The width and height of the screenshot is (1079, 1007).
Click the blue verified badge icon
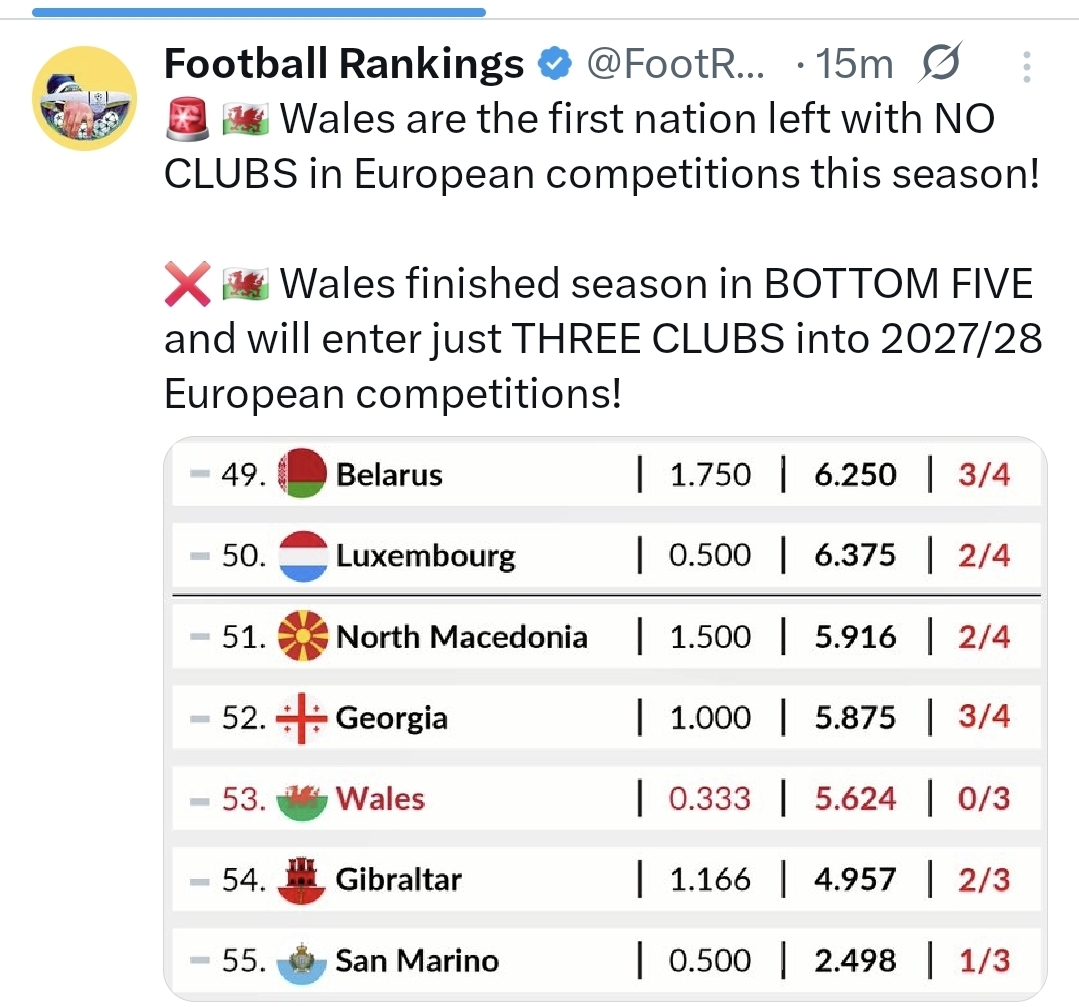pyautogui.click(x=553, y=65)
